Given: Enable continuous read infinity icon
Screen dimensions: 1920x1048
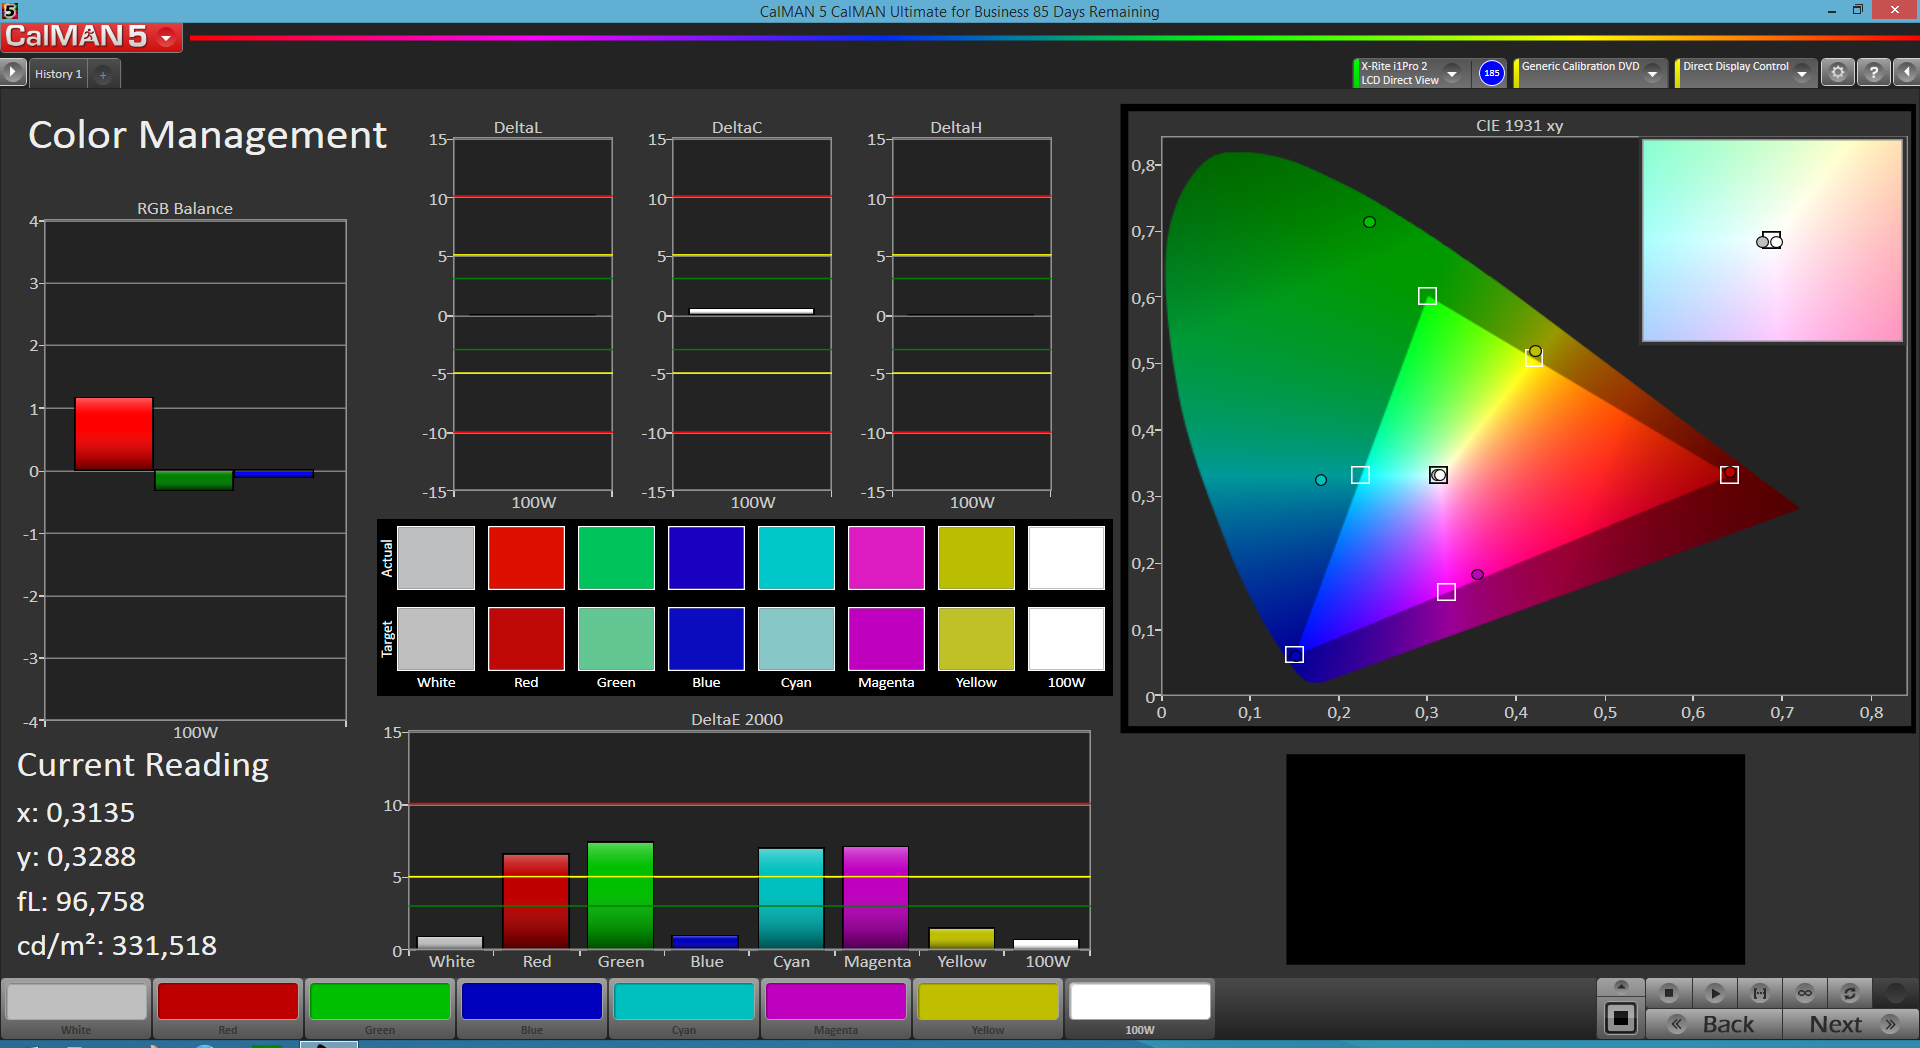Looking at the screenshot, I should 1805,993.
